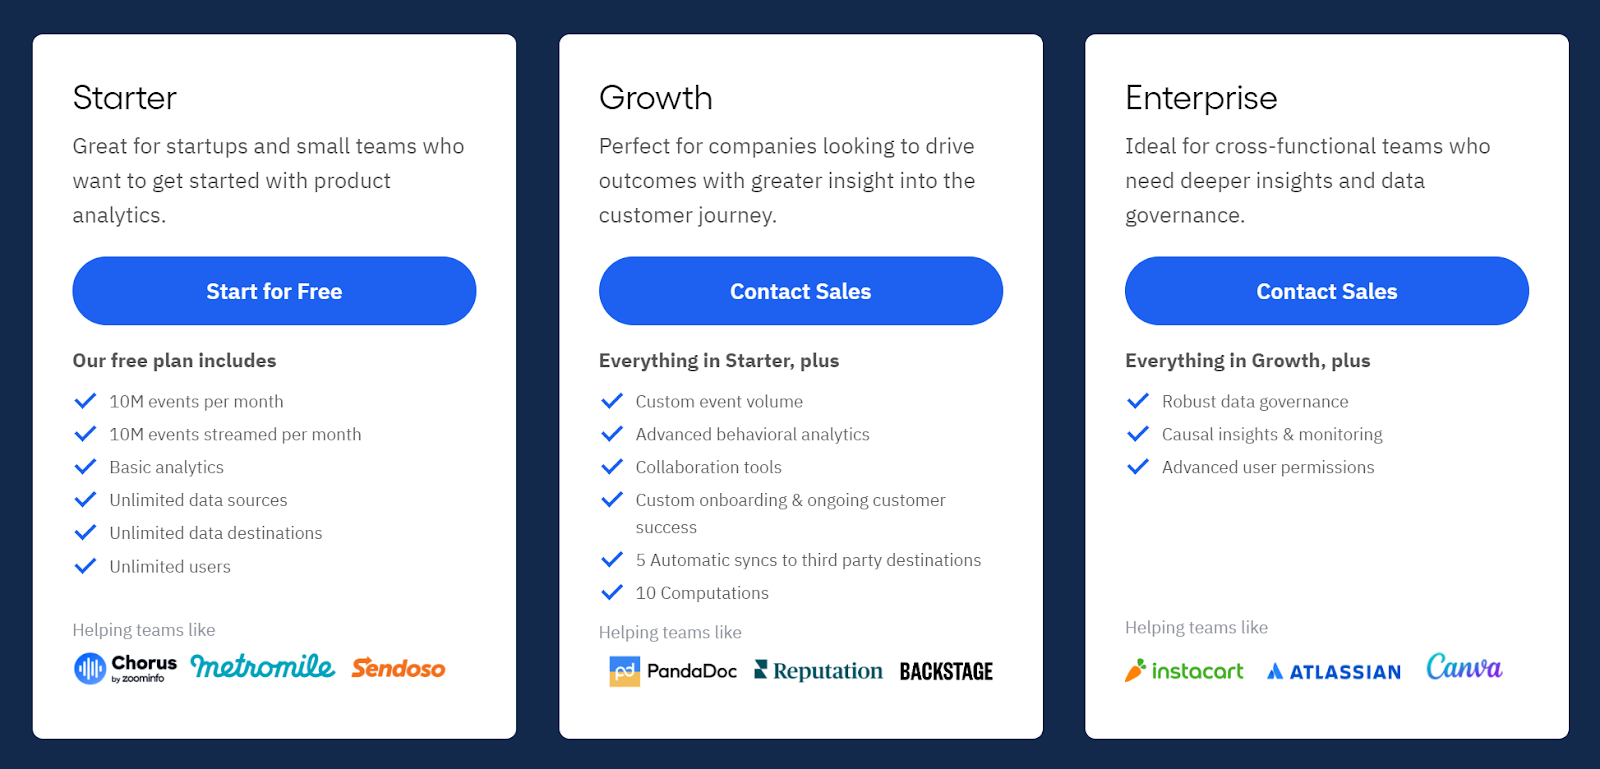This screenshot has width=1600, height=769.
Task: Click checkmark next to Custom event volume
Action: [x=612, y=401]
